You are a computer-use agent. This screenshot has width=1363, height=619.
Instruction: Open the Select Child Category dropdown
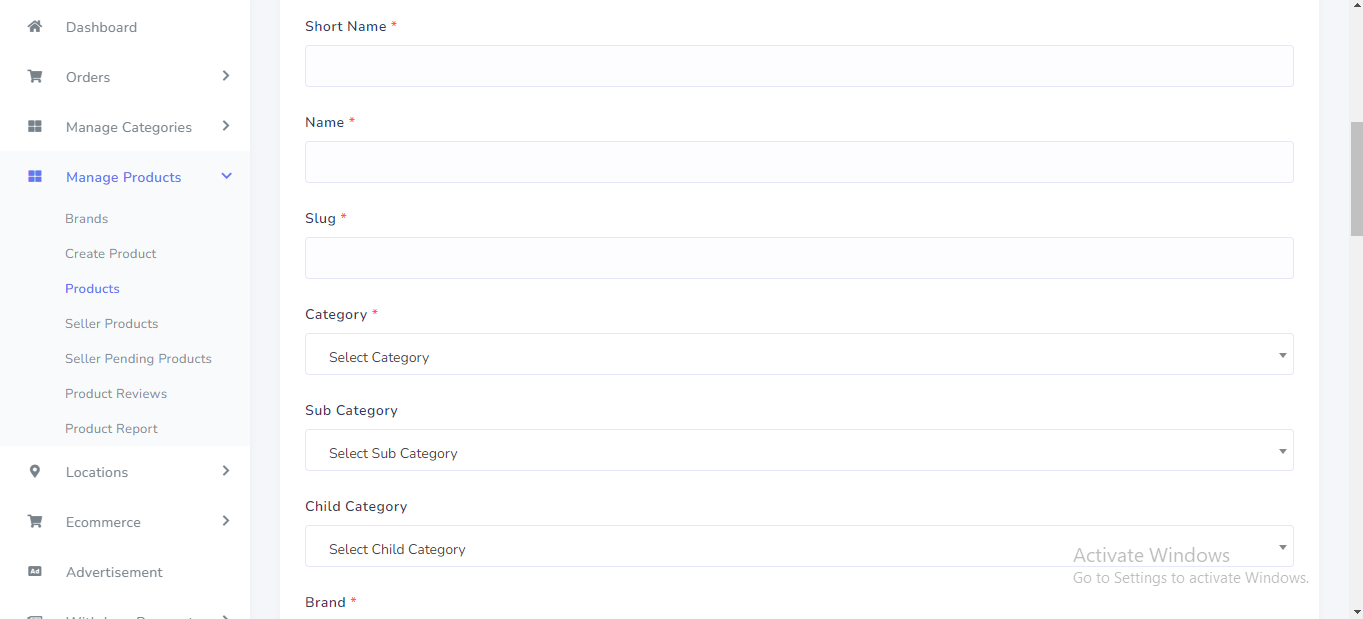[x=798, y=547]
